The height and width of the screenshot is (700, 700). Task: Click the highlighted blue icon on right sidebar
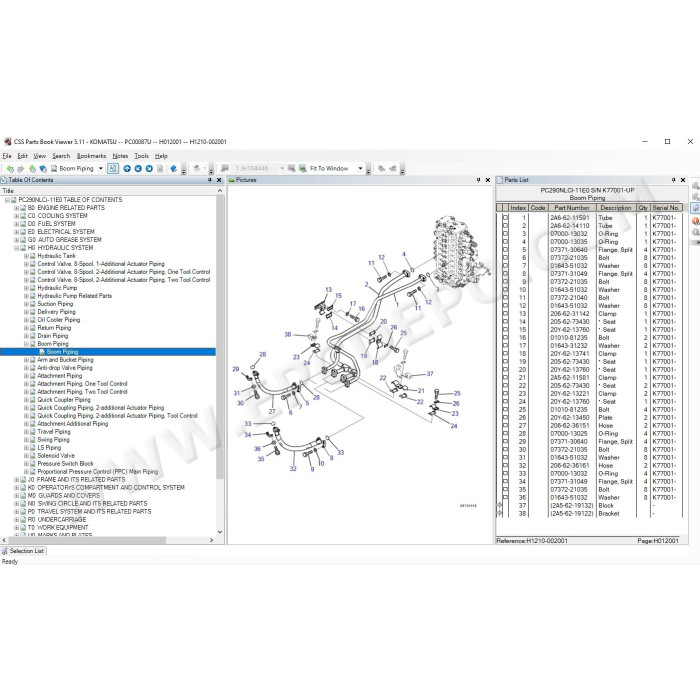coord(696,208)
